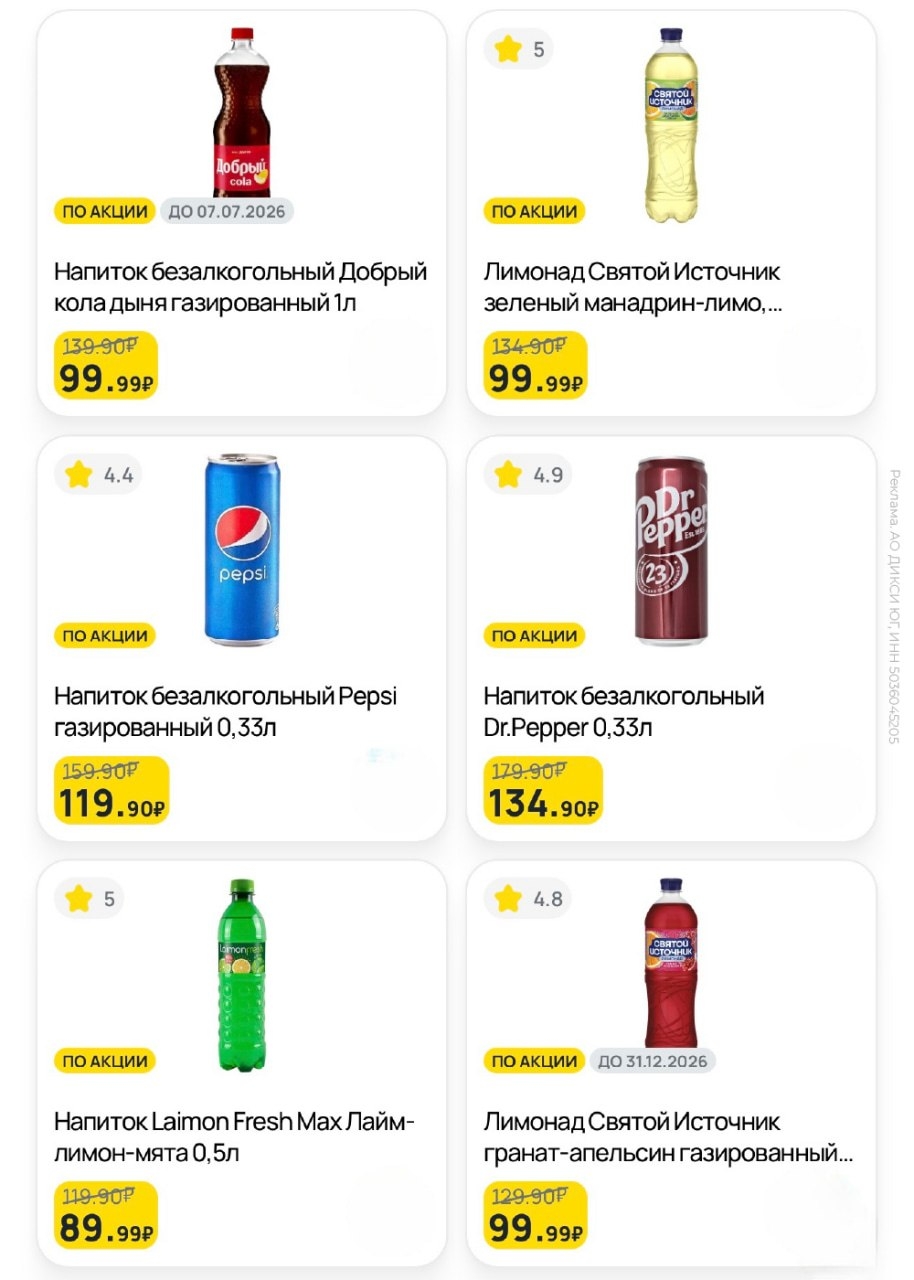
Task: Open the yellow Святой Источник bottle image
Action: 671,124
